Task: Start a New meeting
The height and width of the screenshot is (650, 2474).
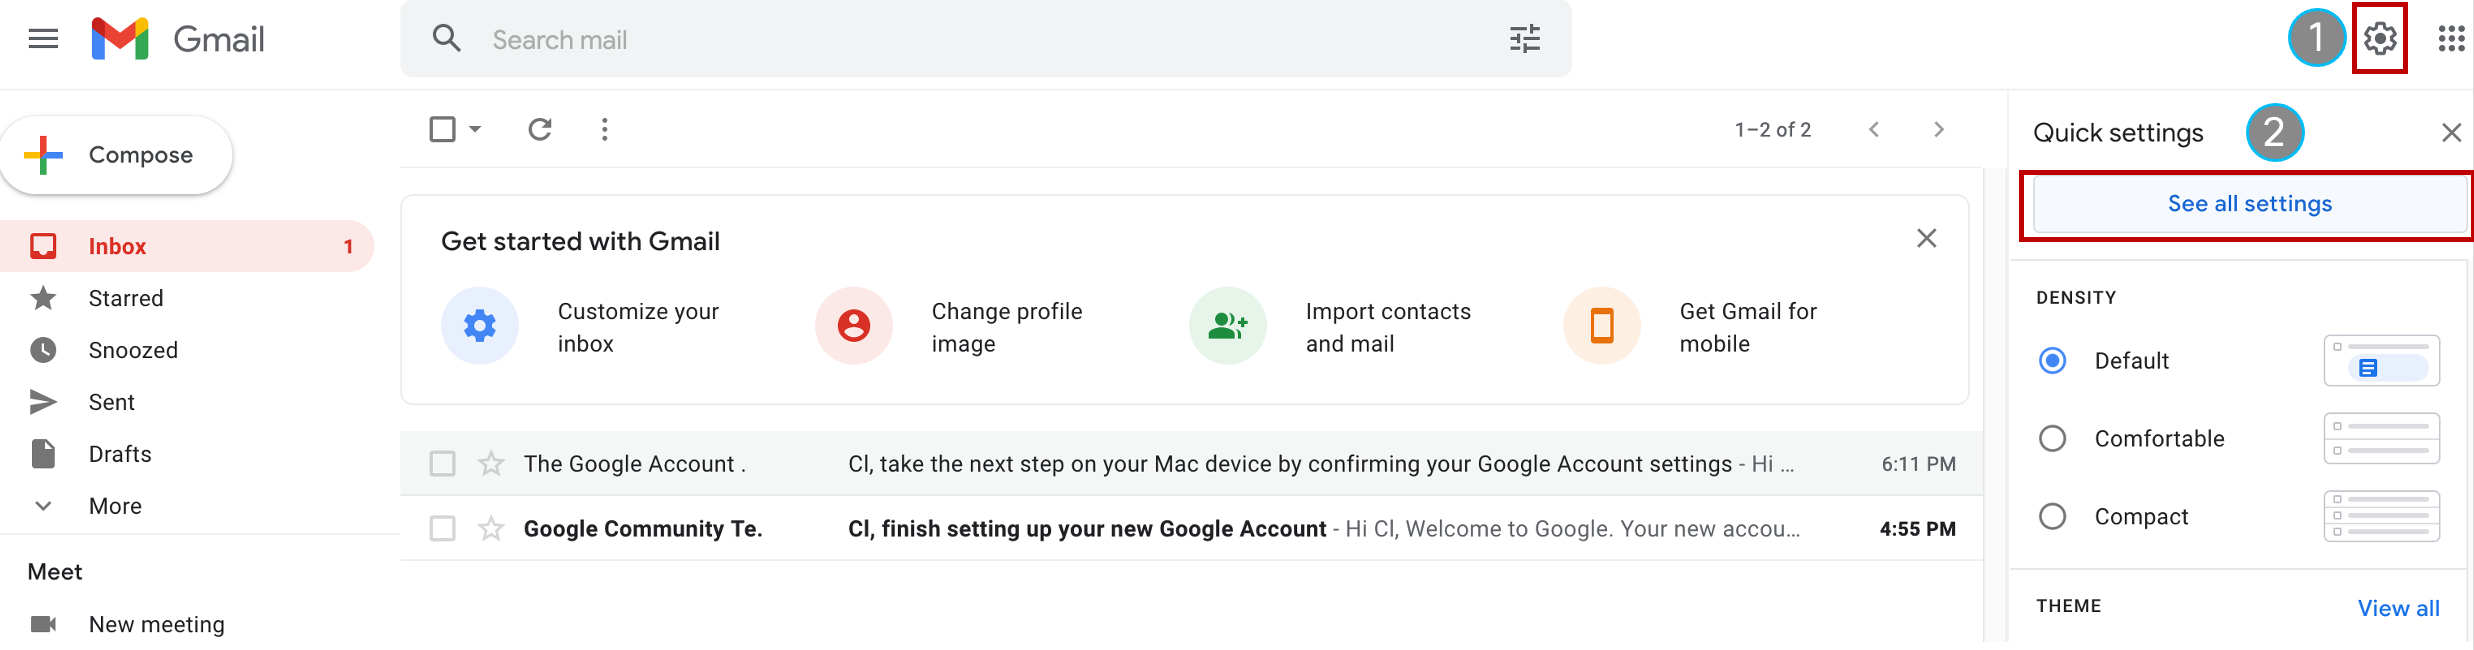Action: point(156,624)
